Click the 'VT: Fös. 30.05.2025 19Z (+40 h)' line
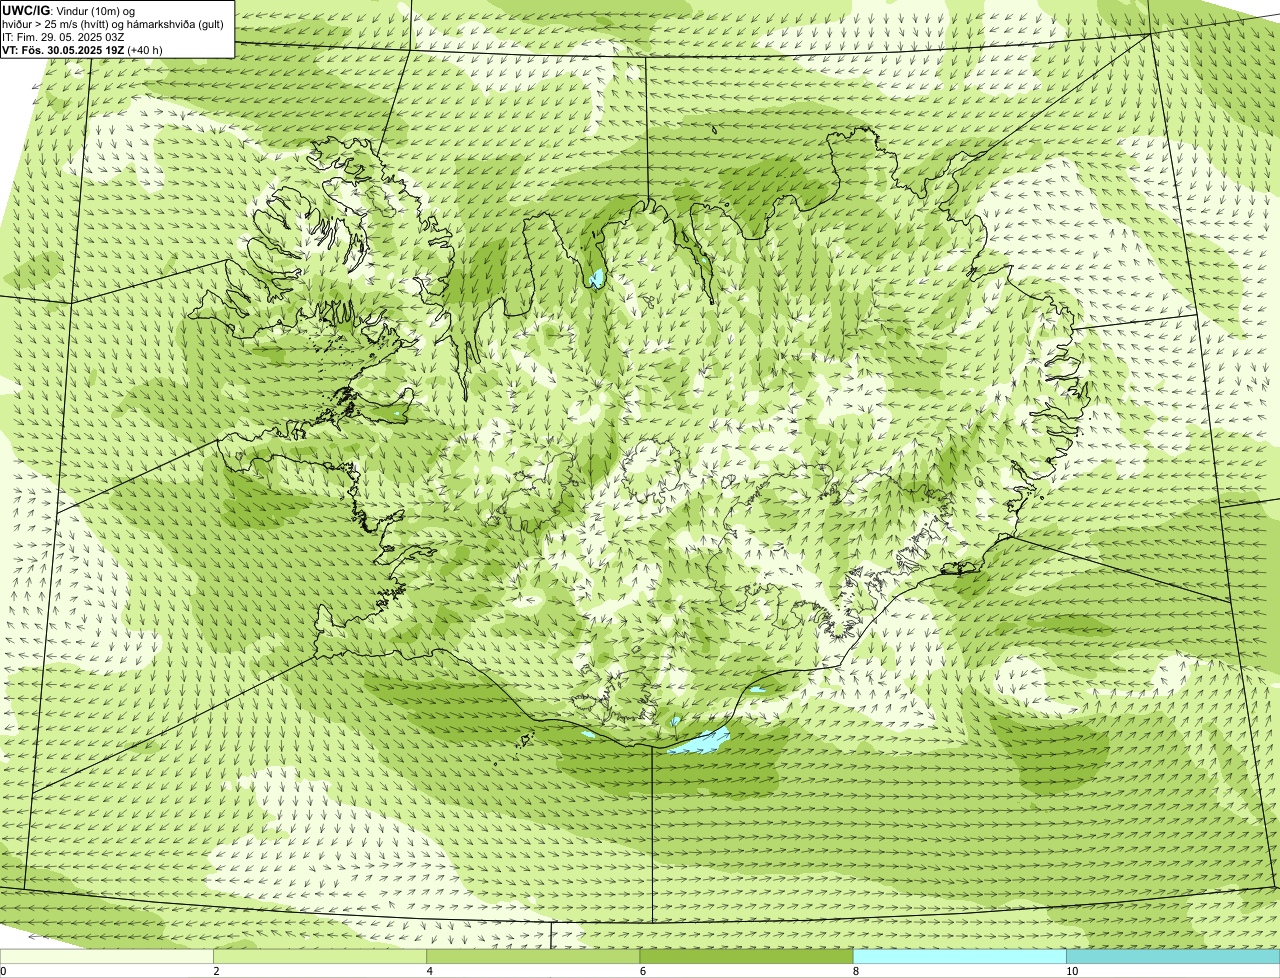Screen dimensions: 1280x978 83,49
